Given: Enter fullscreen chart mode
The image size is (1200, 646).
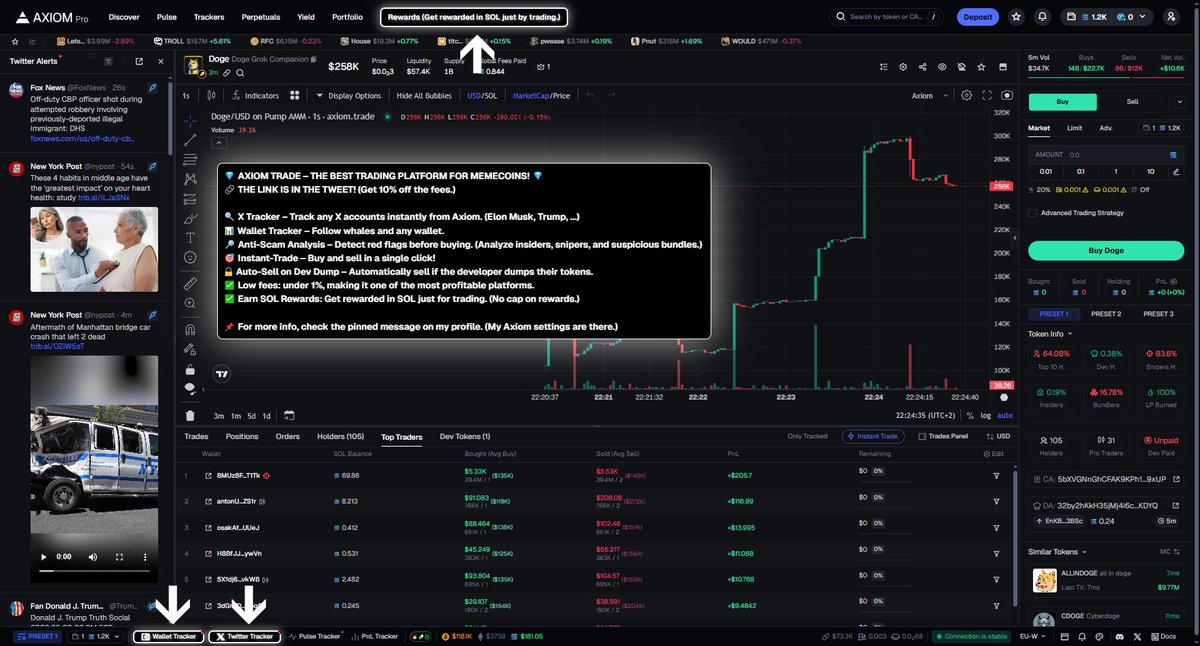Looking at the screenshot, I should 987,96.
